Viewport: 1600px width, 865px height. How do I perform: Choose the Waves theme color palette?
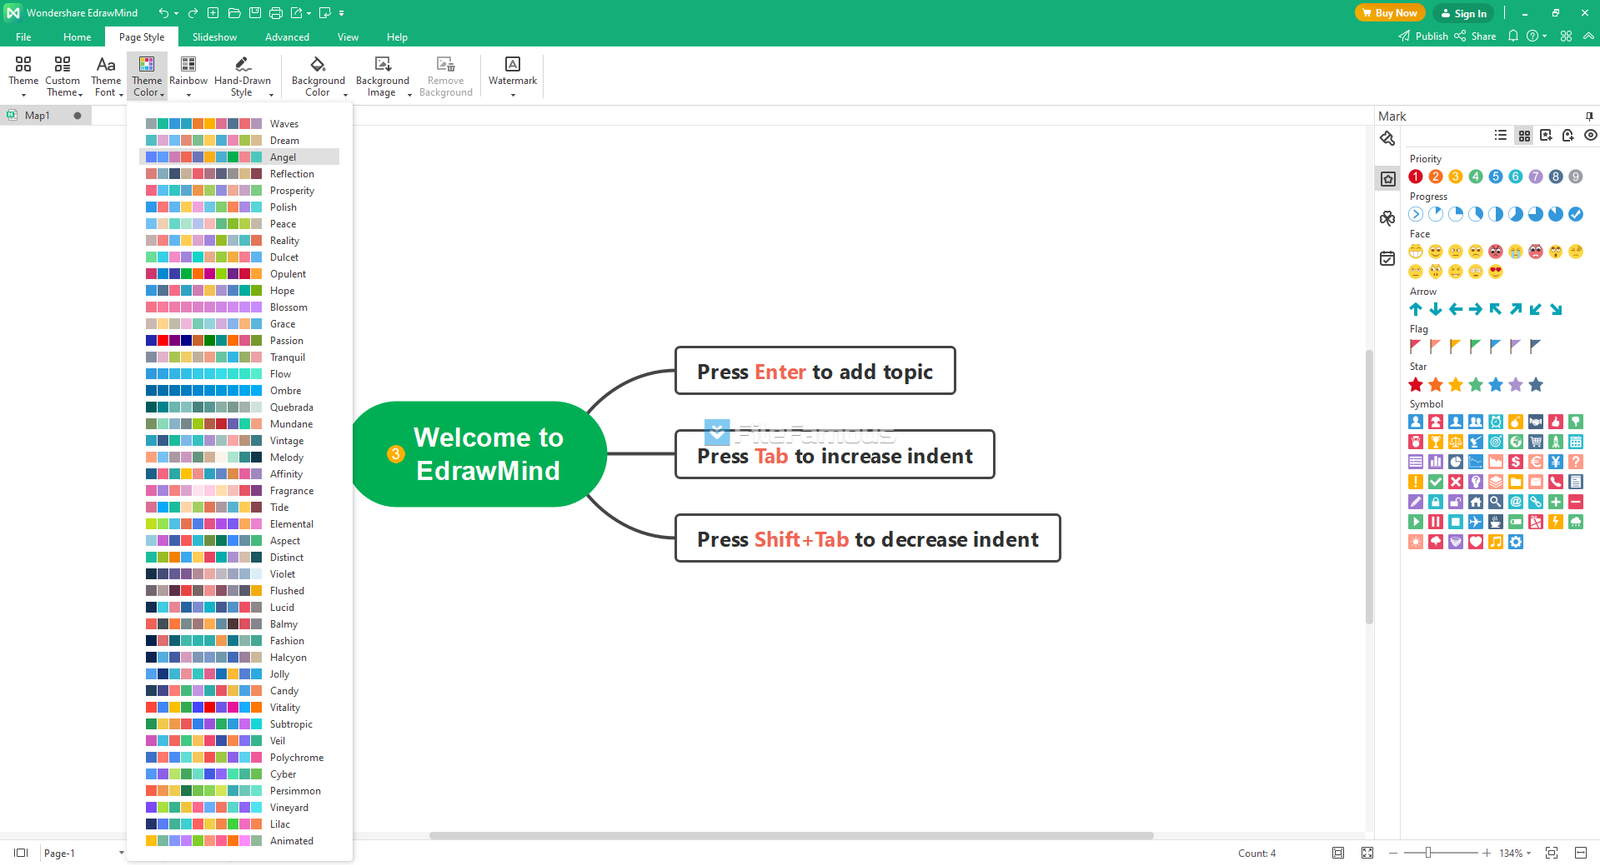[x=240, y=124]
